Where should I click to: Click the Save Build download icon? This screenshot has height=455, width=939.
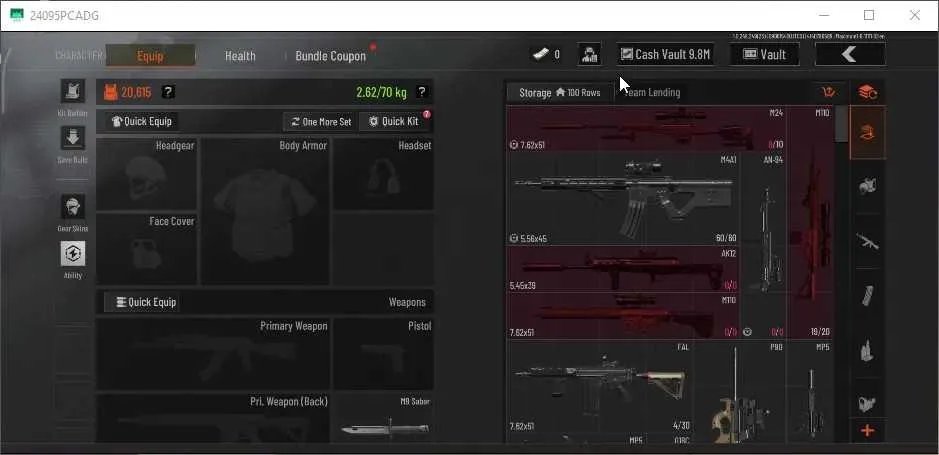72,138
